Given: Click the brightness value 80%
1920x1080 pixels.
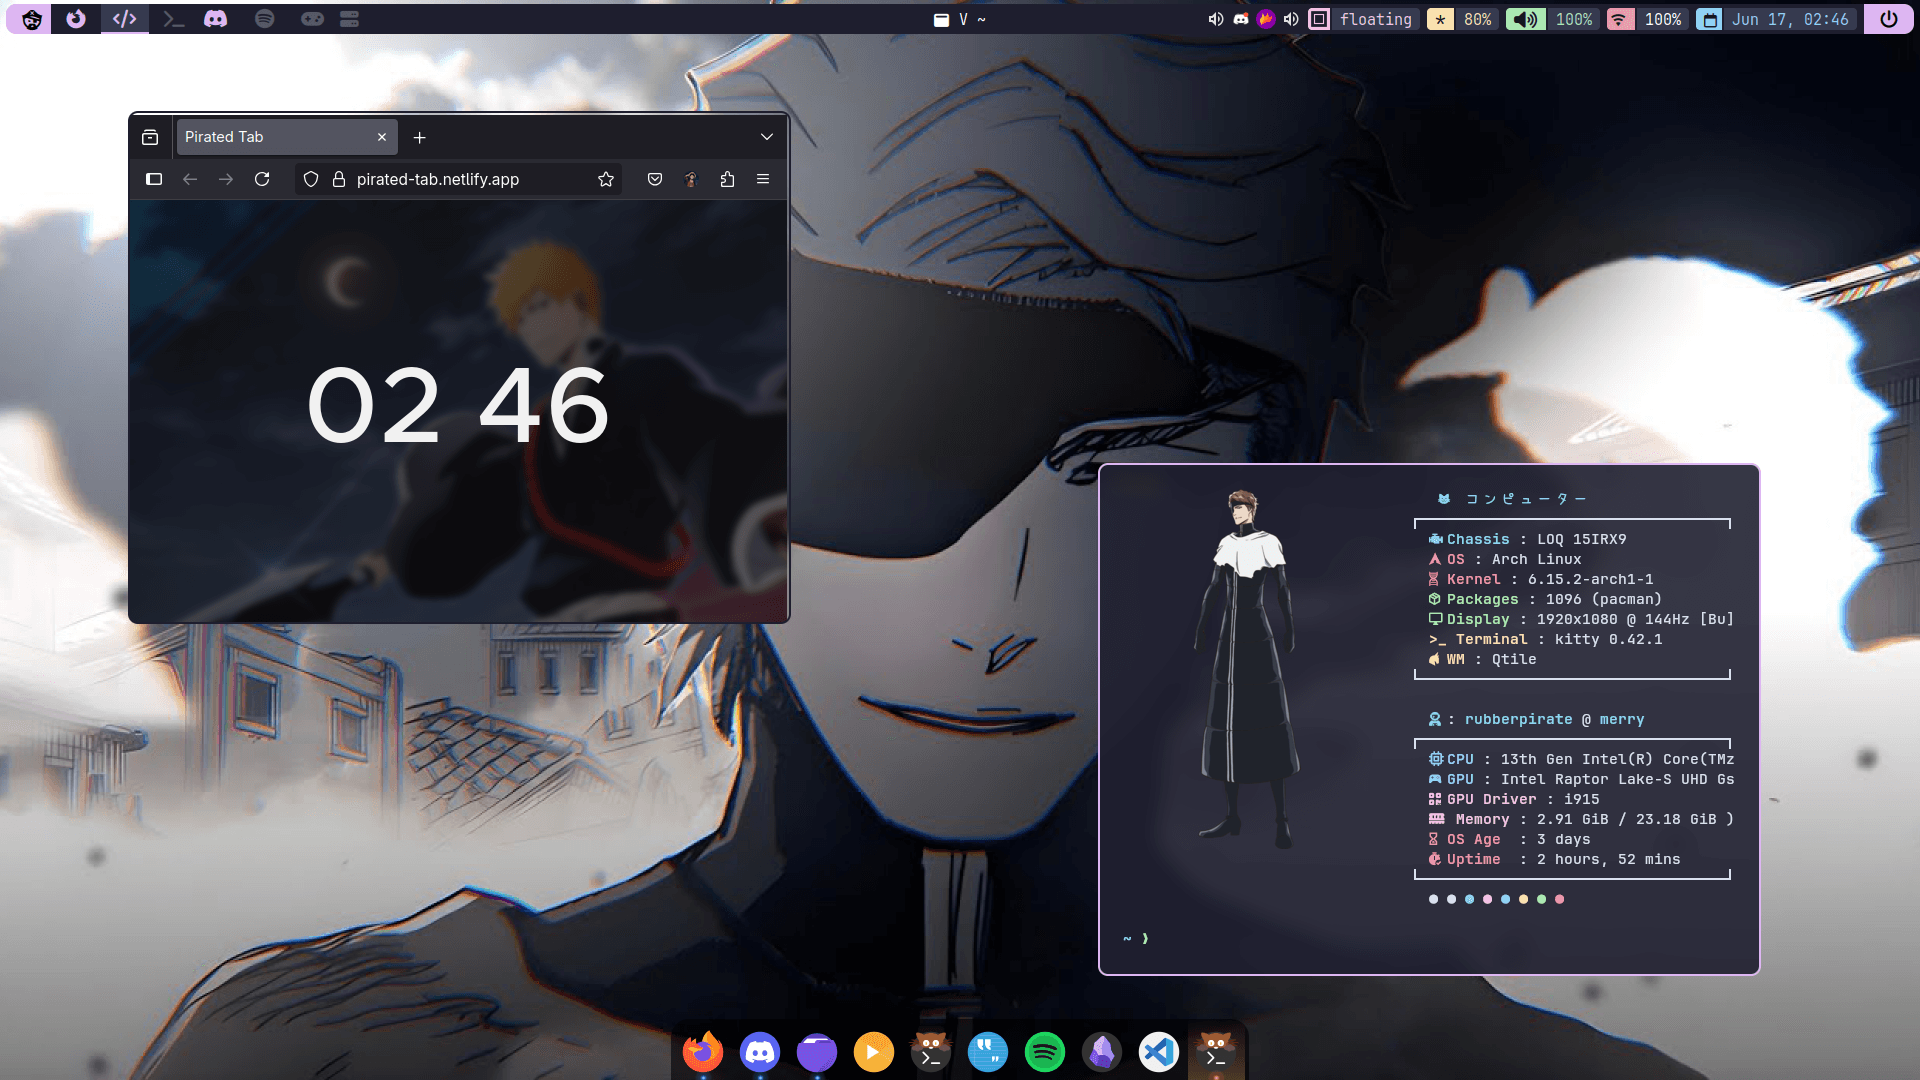Looking at the screenshot, I should tap(1477, 19).
